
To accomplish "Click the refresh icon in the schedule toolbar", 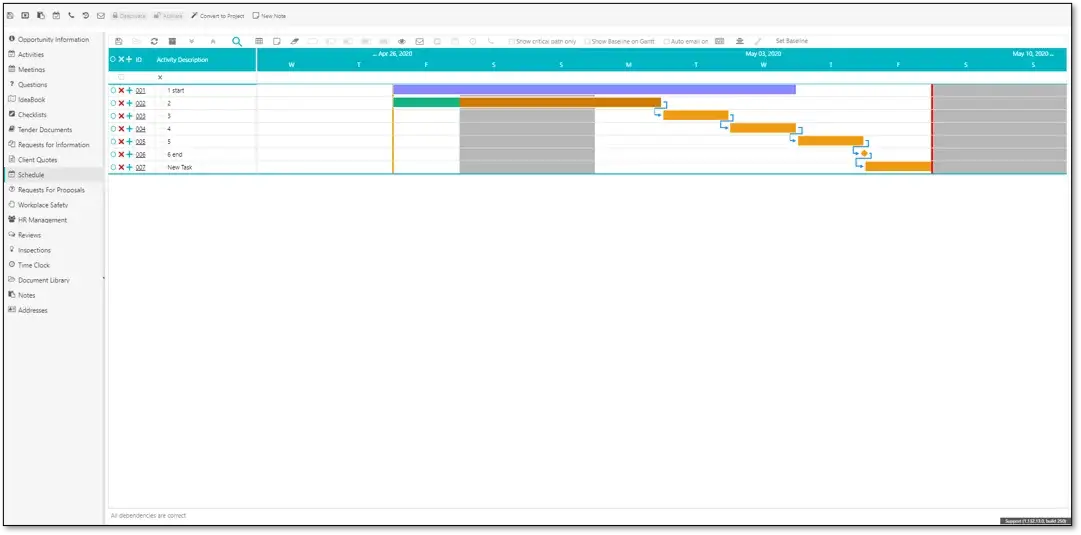I will point(154,41).
